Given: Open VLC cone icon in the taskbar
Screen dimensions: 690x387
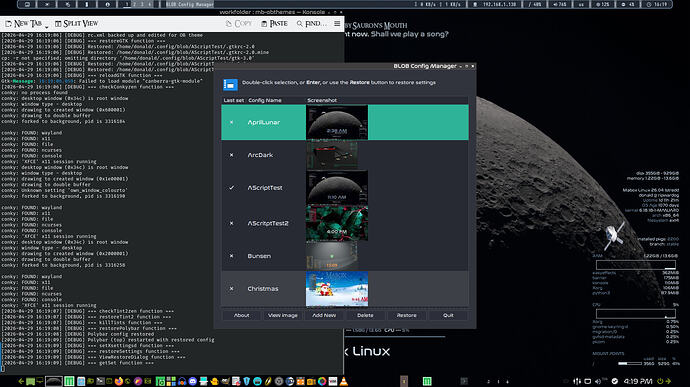Looking at the screenshot, I should click(x=343, y=381).
